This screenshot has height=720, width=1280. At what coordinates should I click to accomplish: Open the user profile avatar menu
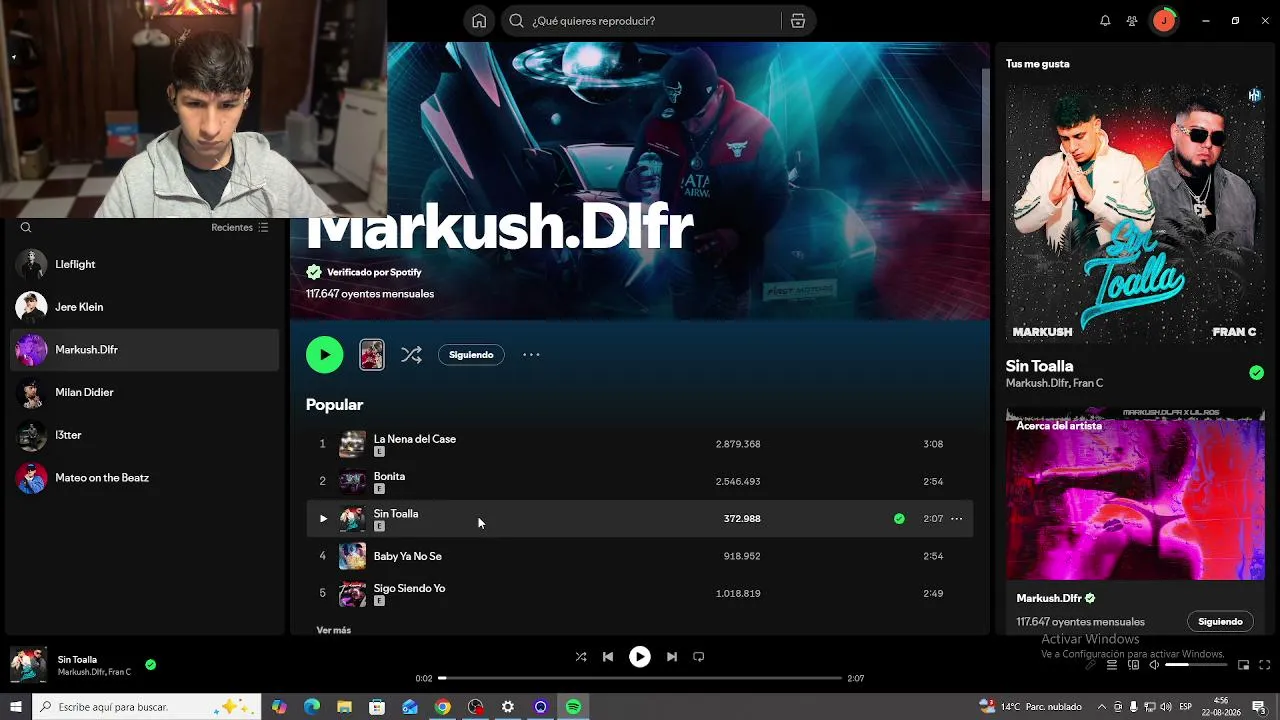(1164, 21)
